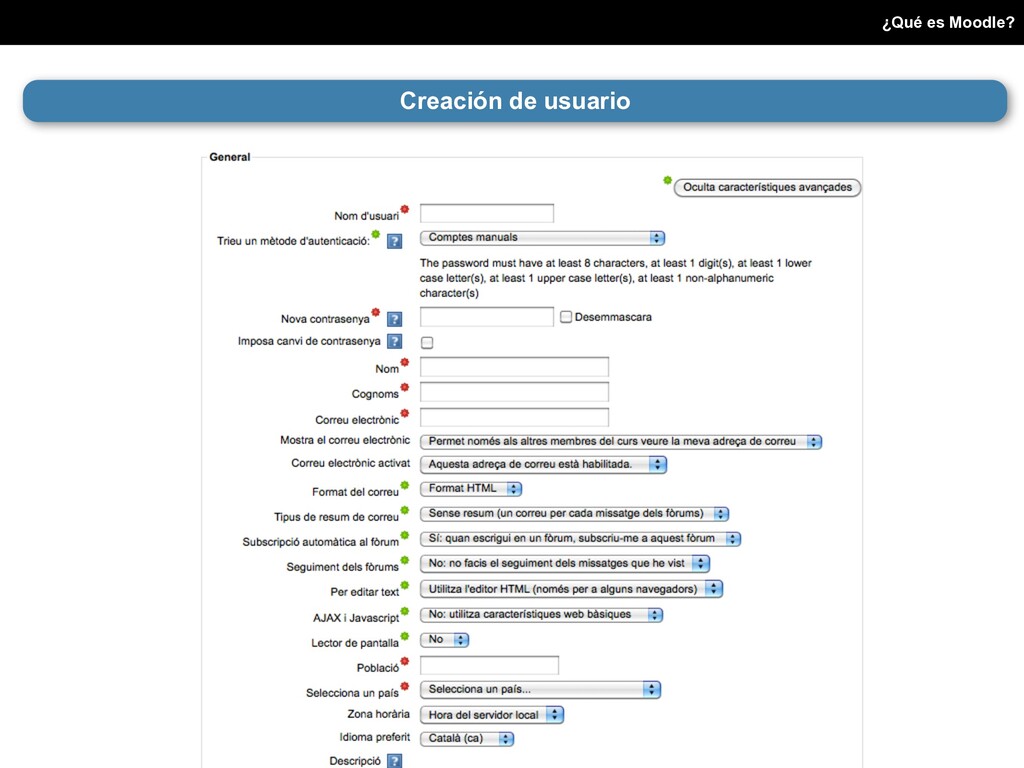Click the Idioma preferit label
The height and width of the screenshot is (768, 1024).
tap(375, 737)
